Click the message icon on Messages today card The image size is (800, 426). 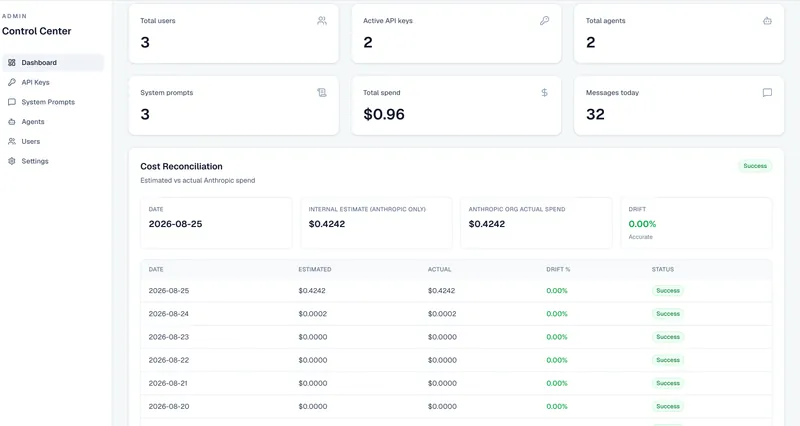tap(767, 93)
